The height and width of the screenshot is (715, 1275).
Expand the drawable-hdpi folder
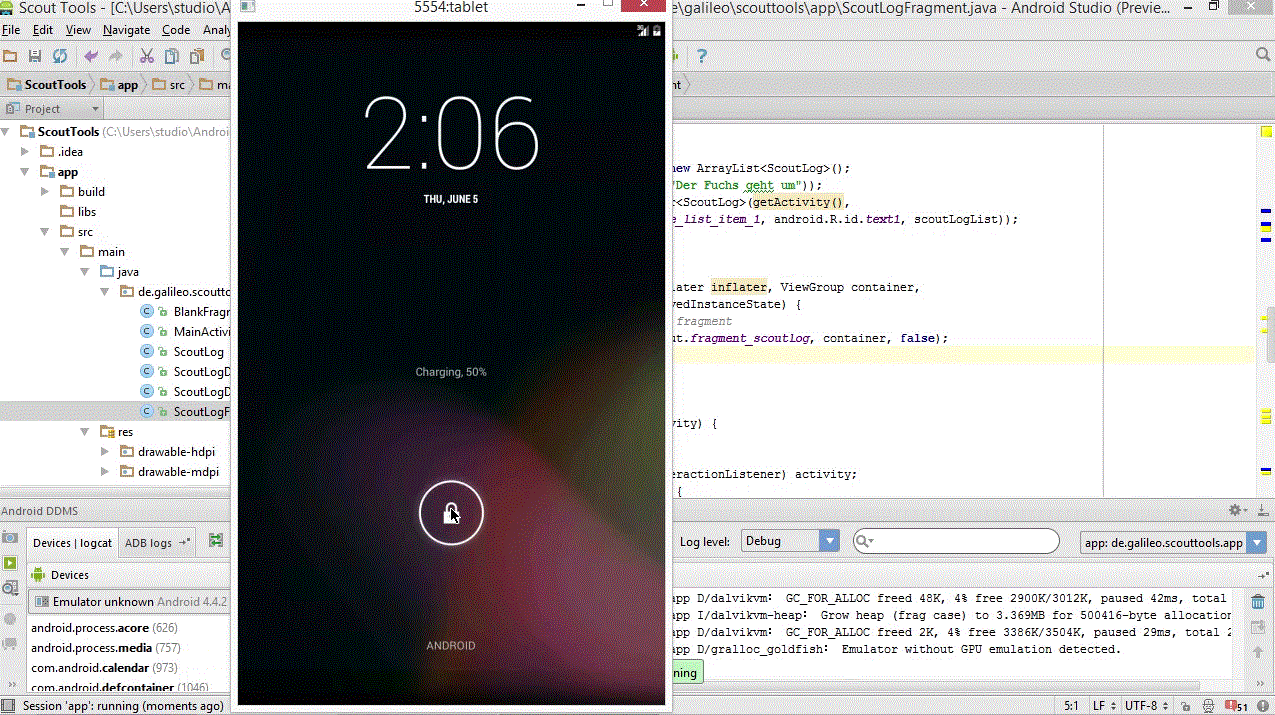106,452
